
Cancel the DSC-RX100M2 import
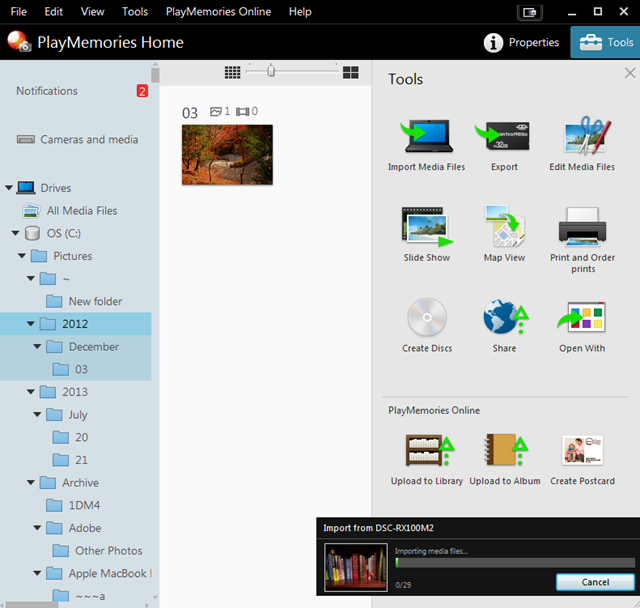coord(595,582)
